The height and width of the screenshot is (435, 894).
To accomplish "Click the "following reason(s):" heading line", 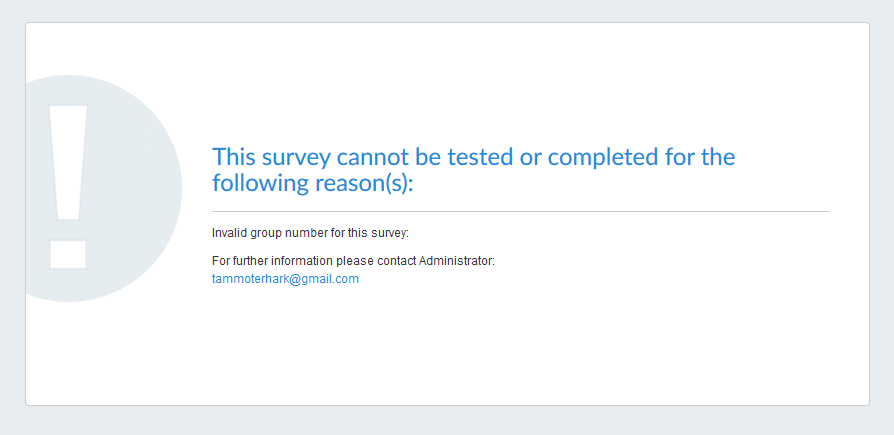I will pyautogui.click(x=312, y=184).
